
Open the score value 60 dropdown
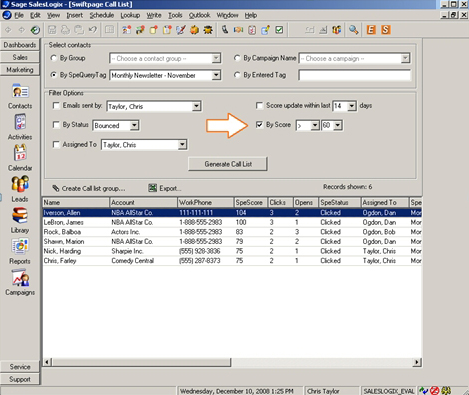(338, 125)
